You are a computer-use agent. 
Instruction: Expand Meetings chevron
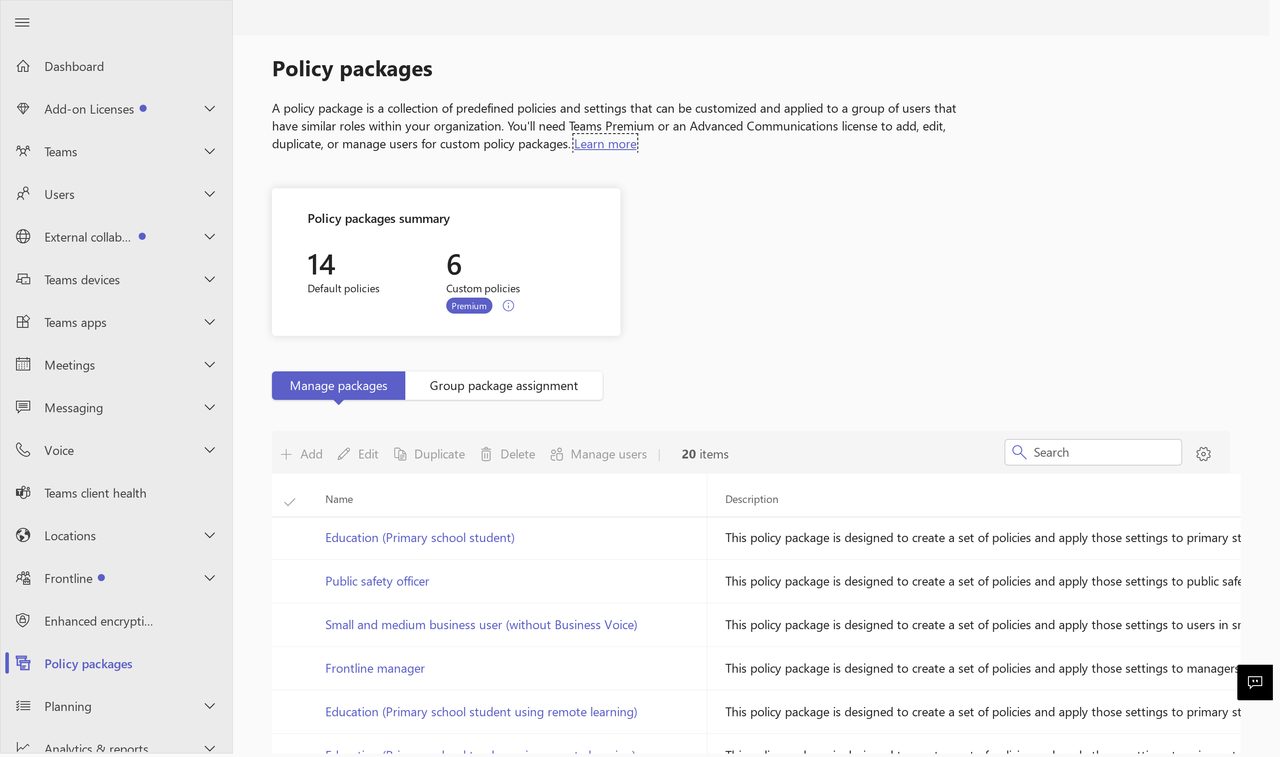[210, 365]
